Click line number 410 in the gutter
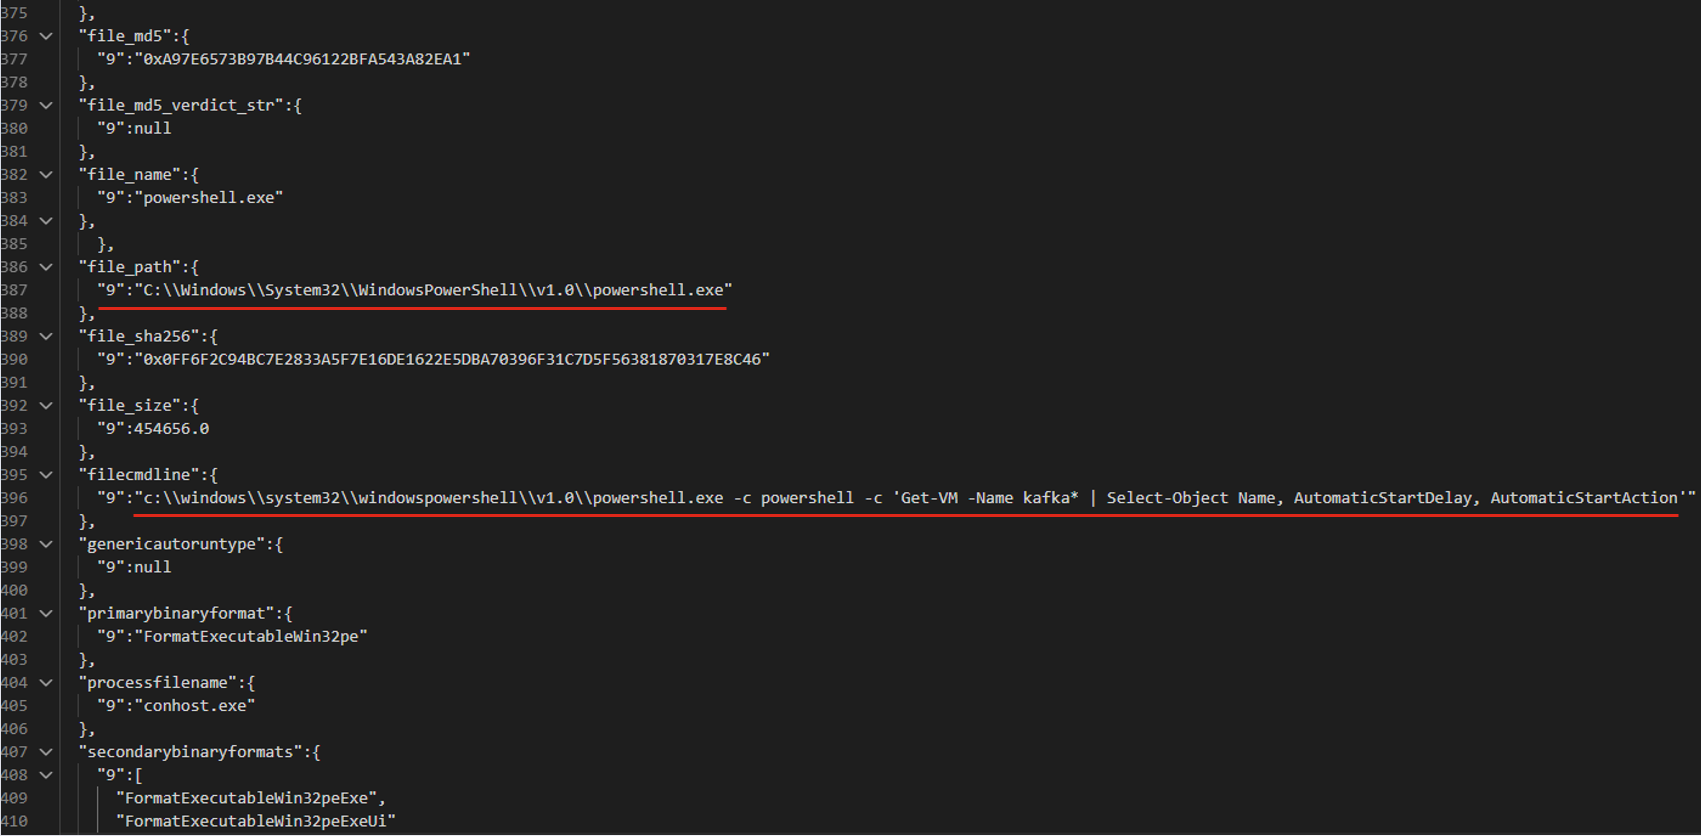The height and width of the screenshot is (836, 1701). pyautogui.click(x=14, y=821)
